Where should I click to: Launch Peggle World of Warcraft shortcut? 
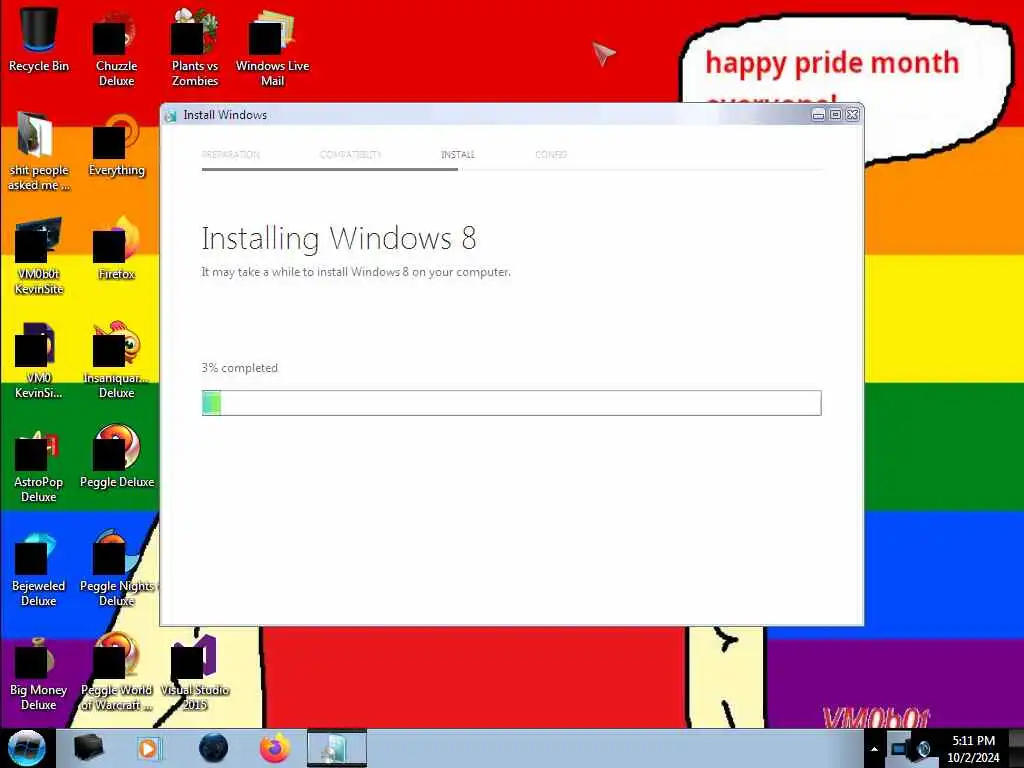116,673
